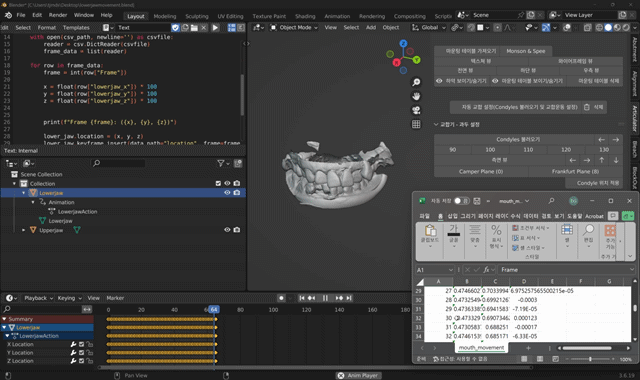Open the Object Mode dropdown
640x380 pixels.
click(294, 28)
